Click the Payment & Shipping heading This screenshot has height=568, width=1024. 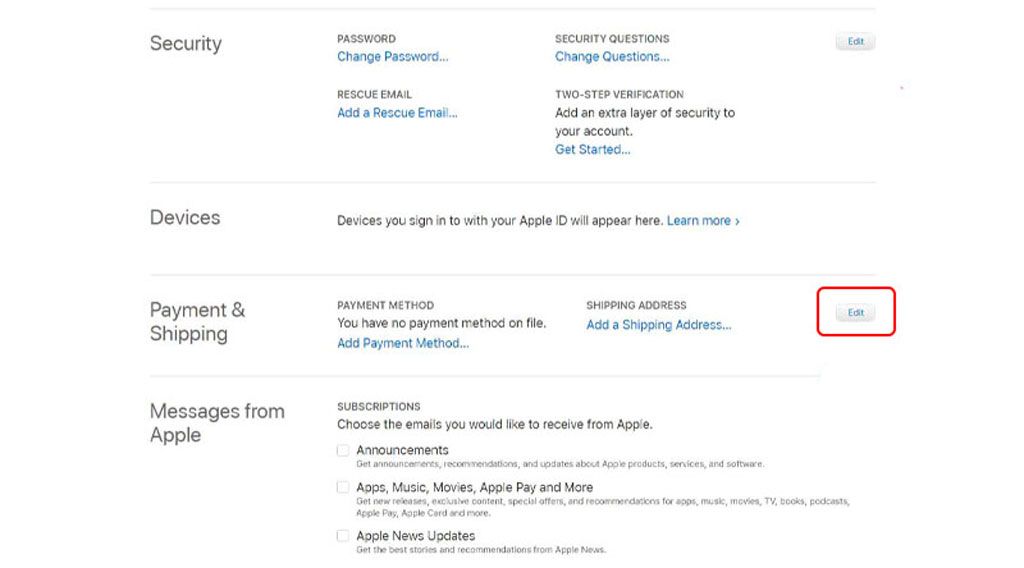point(197,321)
